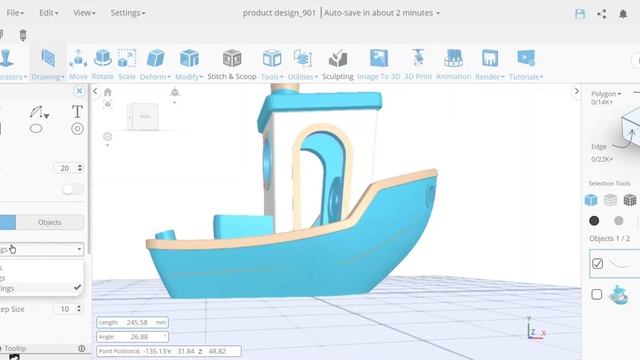Click the Point Position field

[x=169, y=351]
